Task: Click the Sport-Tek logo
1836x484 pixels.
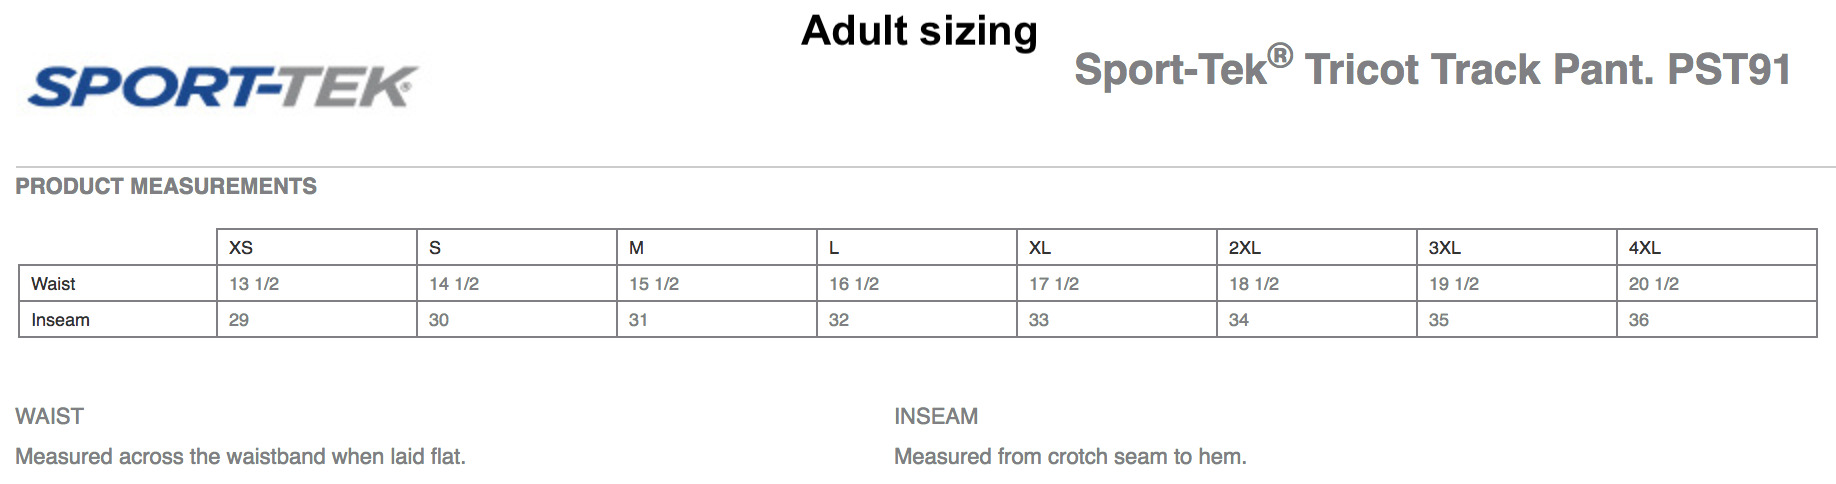Action: click(x=222, y=87)
